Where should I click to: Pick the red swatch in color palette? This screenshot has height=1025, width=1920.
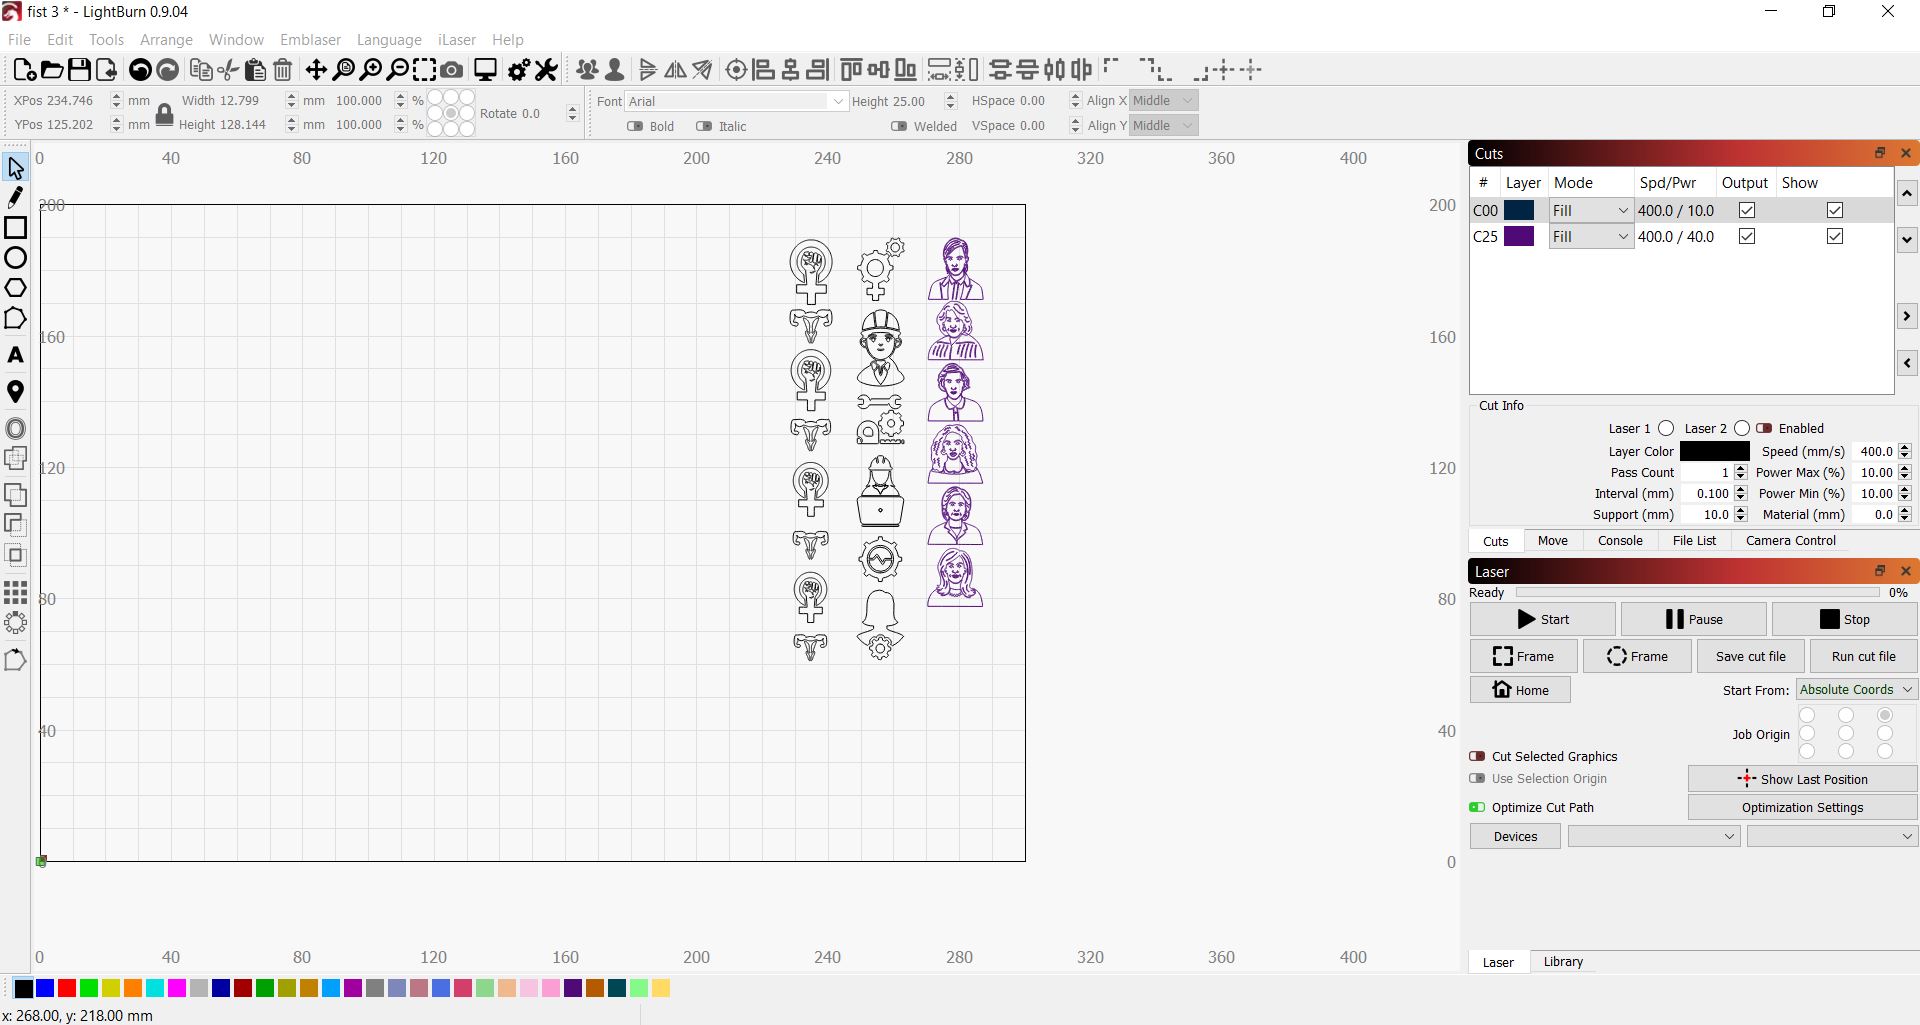[x=67, y=988]
